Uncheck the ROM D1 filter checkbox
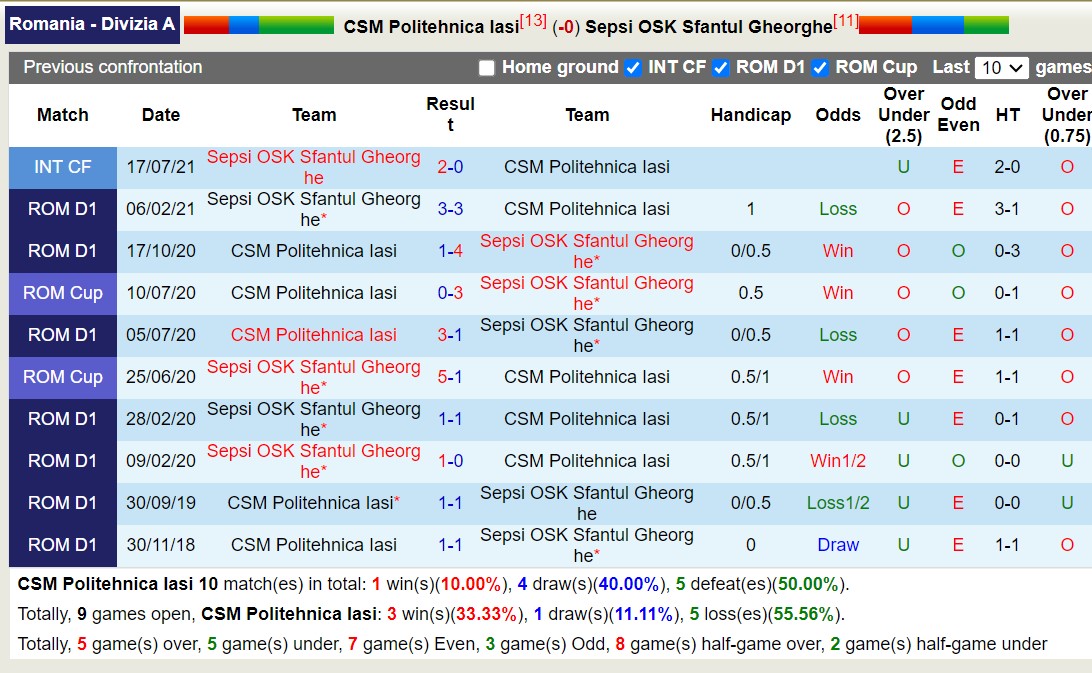1092x673 pixels. click(x=720, y=68)
